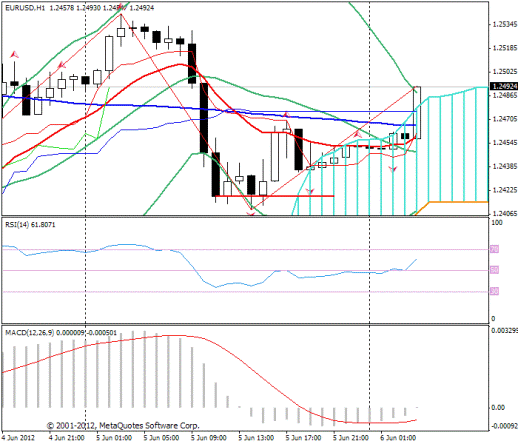Select the 1.24865 price axis label
The height and width of the screenshot is (444, 518).
tap(505, 95)
